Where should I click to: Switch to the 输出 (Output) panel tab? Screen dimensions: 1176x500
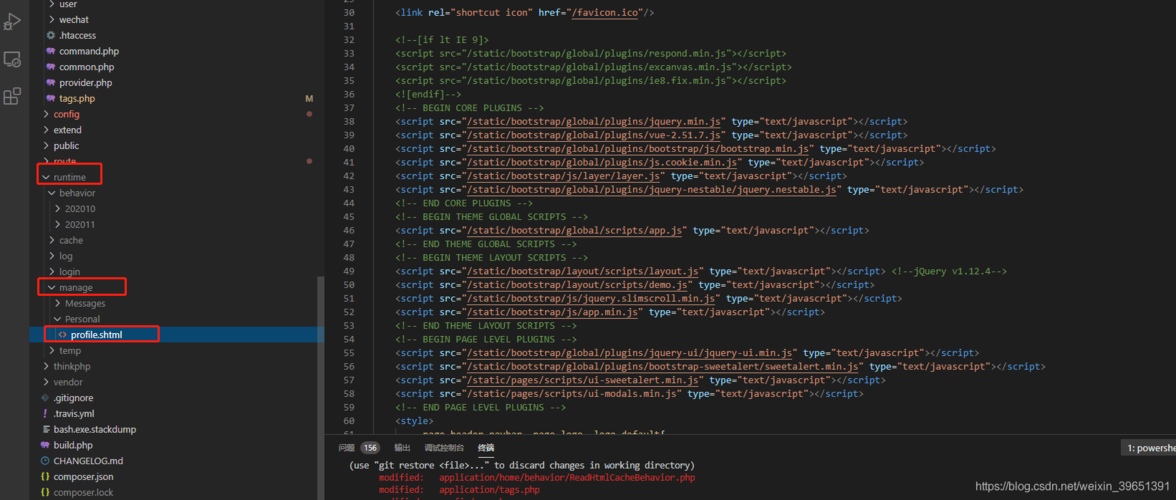[402, 448]
